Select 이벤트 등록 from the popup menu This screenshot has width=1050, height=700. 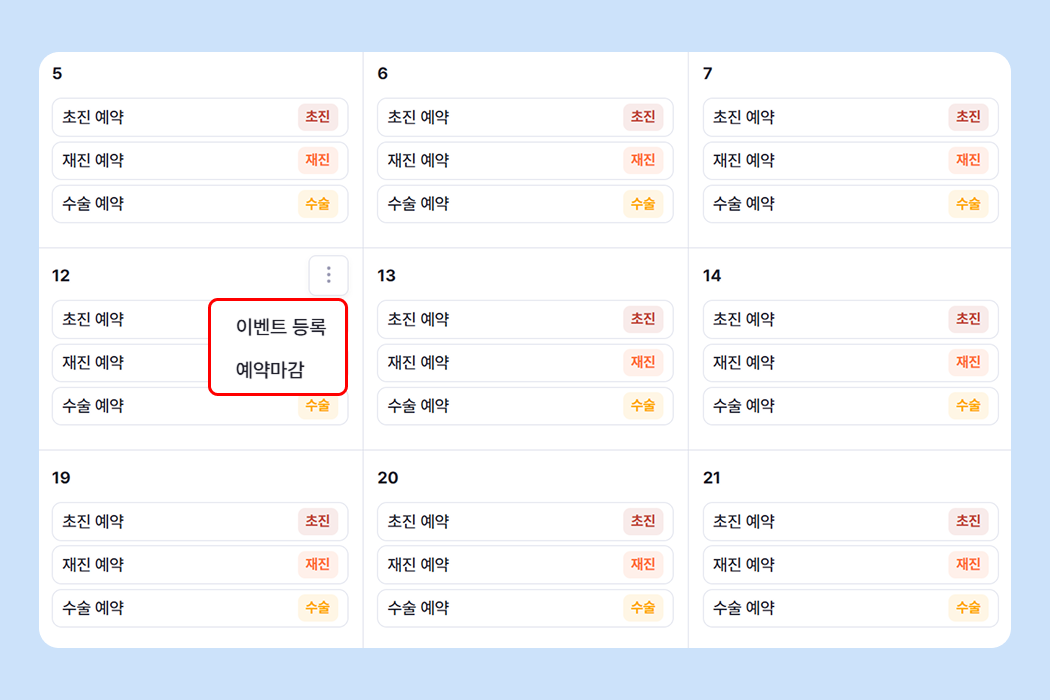280,327
